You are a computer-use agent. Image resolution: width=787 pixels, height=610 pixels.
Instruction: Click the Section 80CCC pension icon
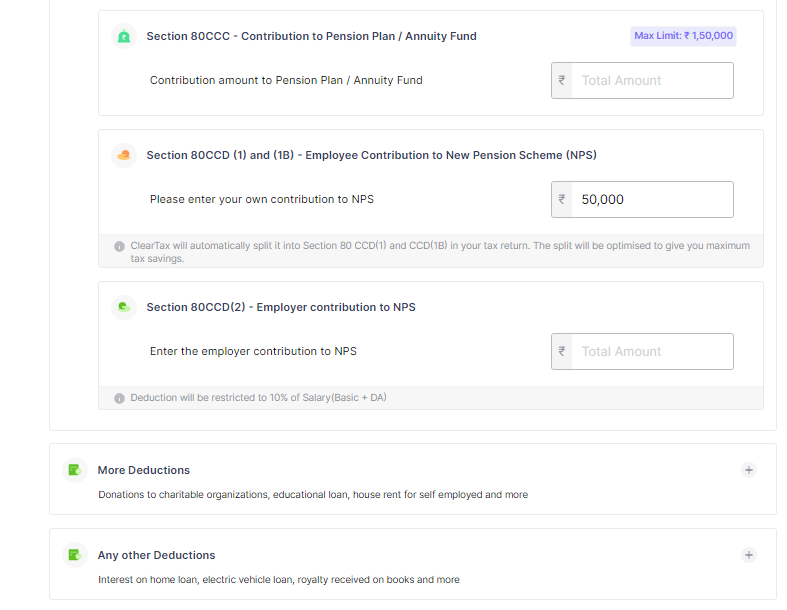124,36
